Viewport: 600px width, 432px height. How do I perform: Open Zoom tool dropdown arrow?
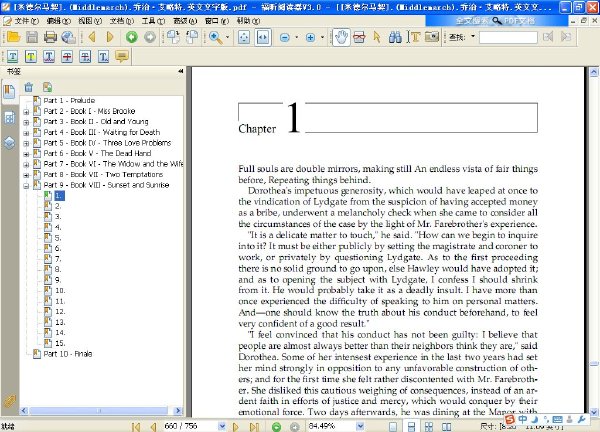coord(228,37)
